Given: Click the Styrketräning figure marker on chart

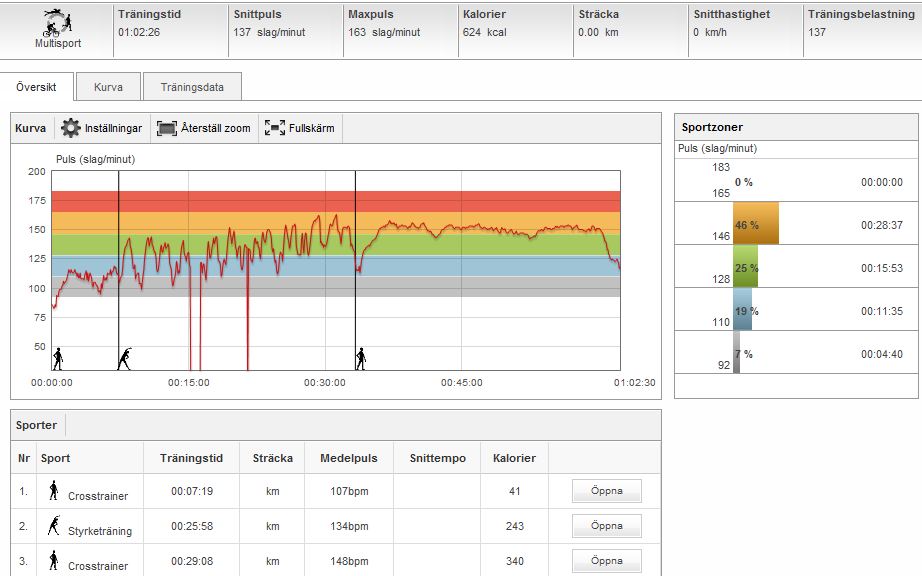Looking at the screenshot, I should point(125,359).
